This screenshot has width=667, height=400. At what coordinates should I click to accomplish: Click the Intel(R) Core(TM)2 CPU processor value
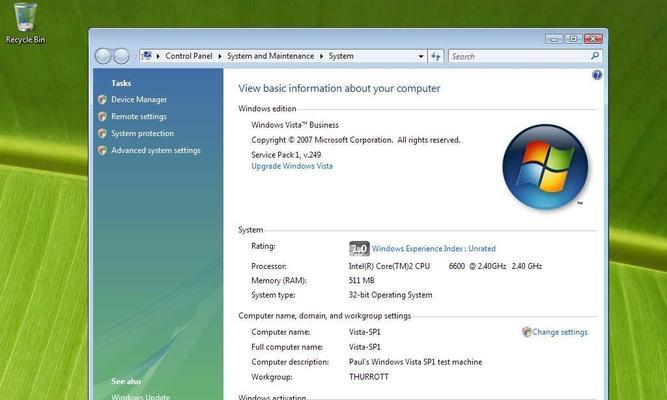click(x=445, y=266)
